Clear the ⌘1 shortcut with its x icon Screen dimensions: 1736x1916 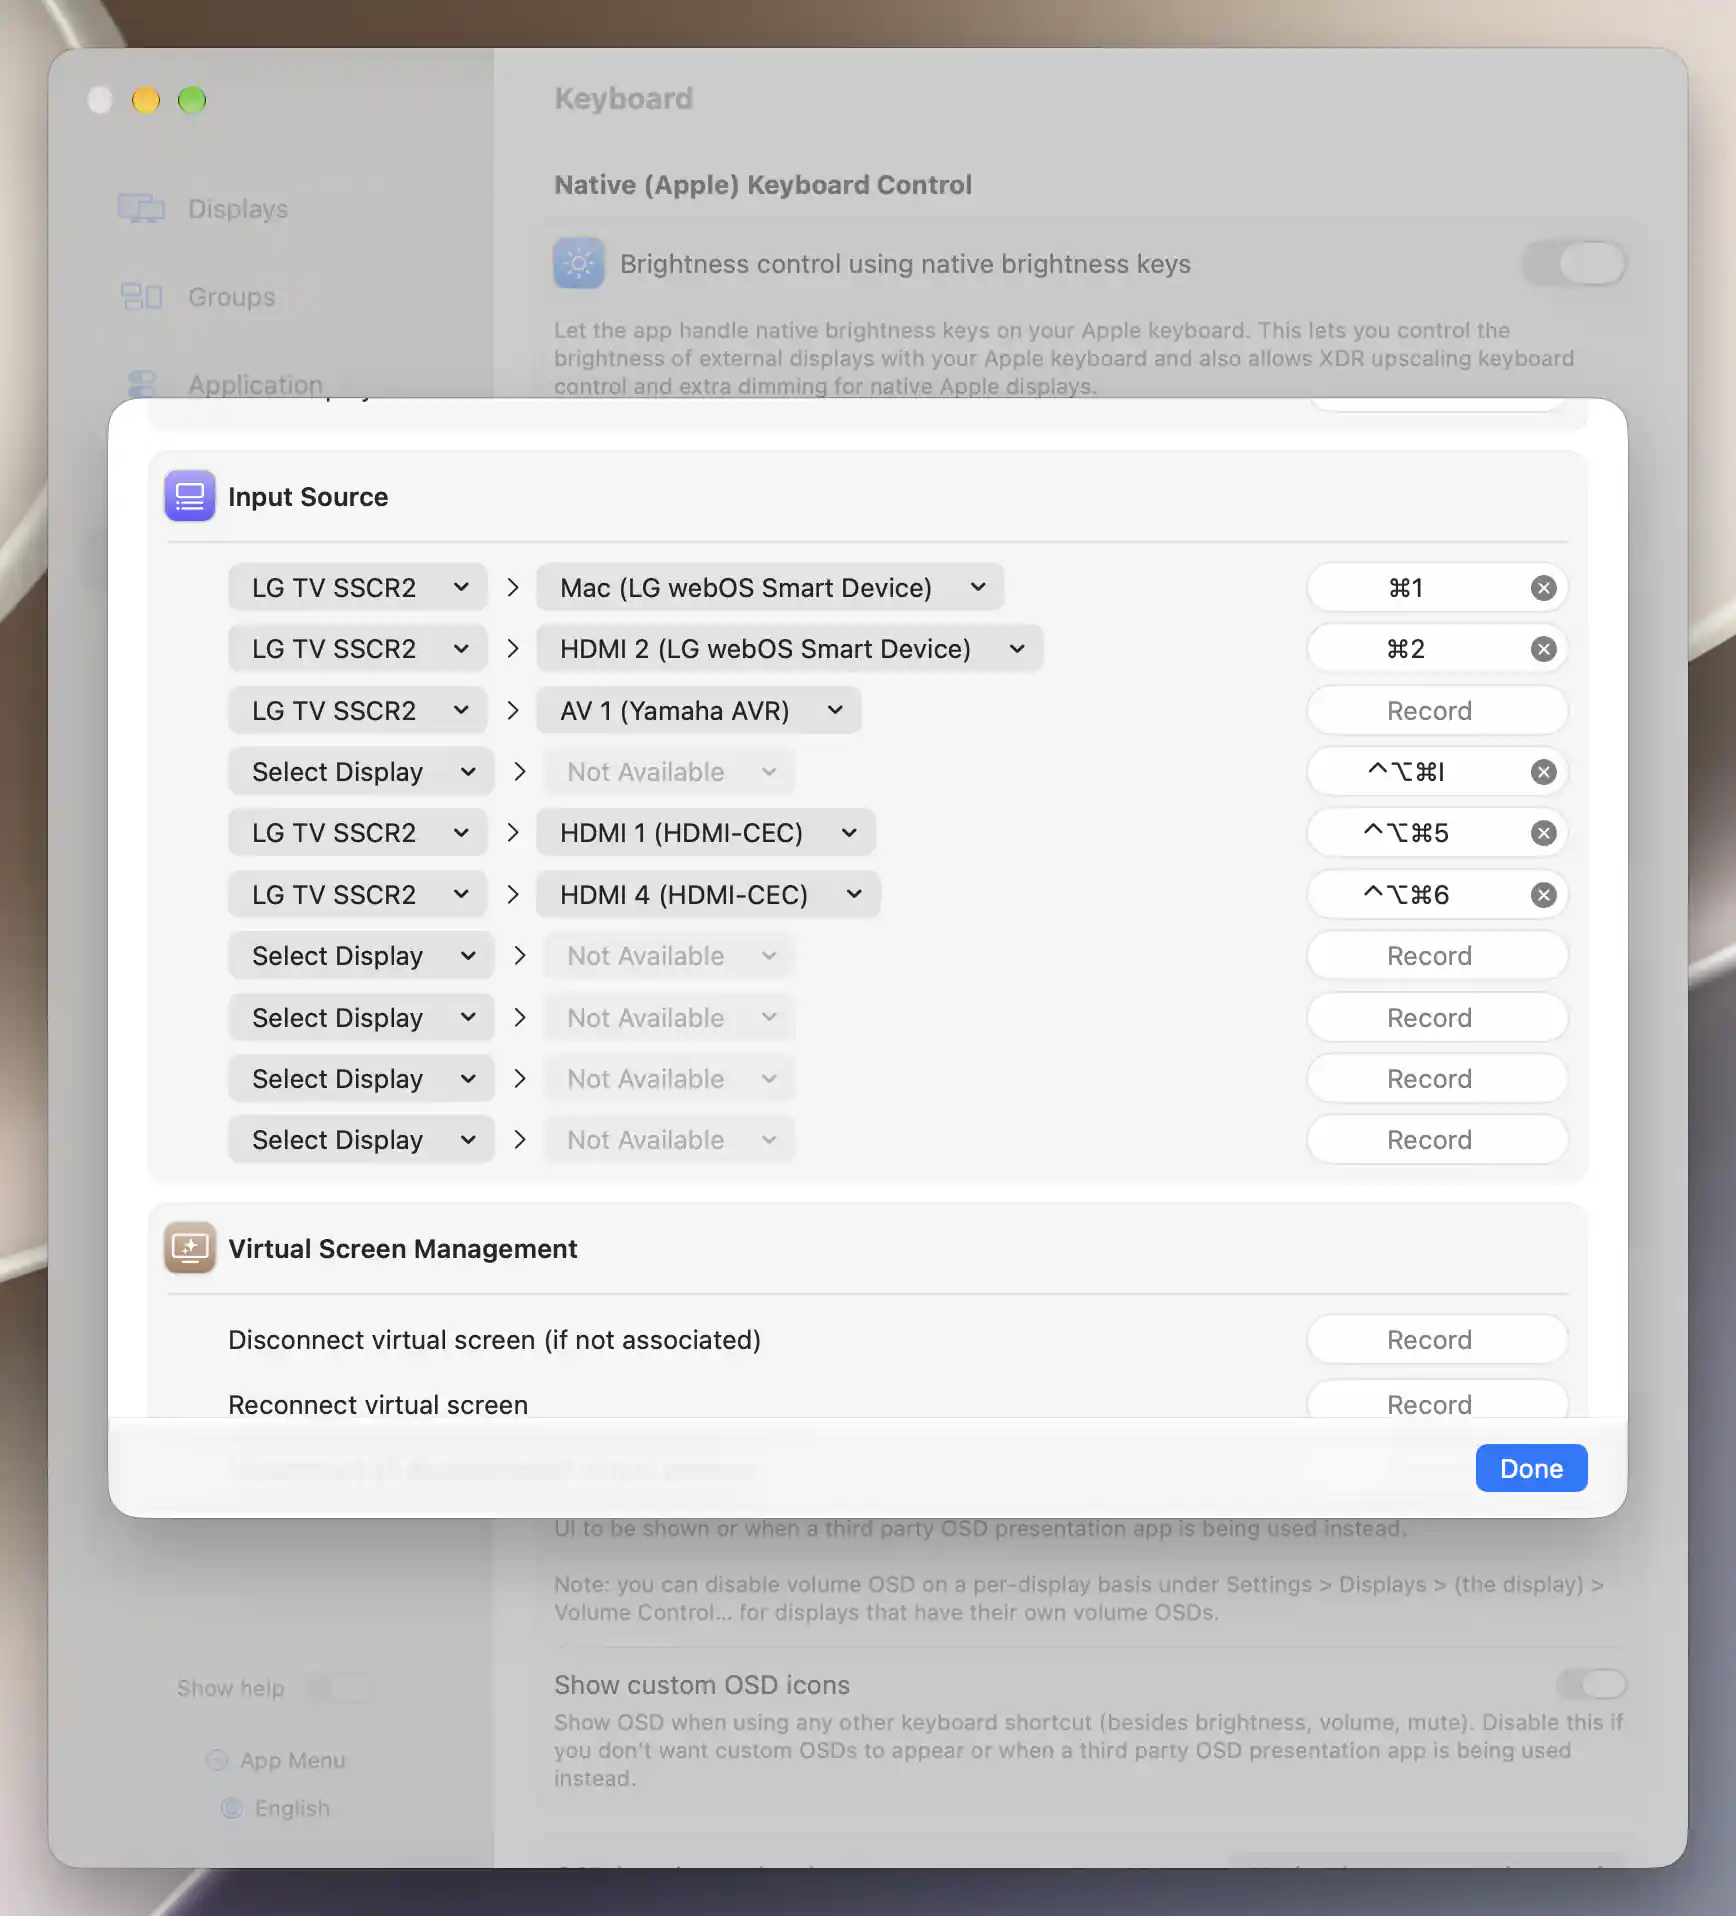click(x=1543, y=588)
